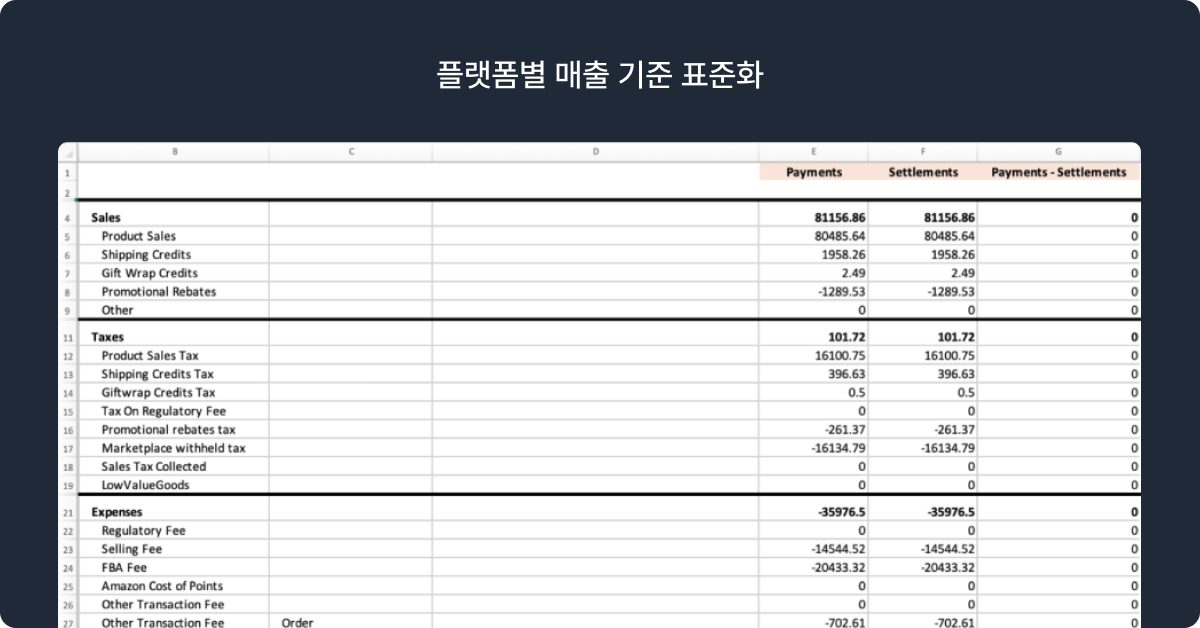This screenshot has height=628, width=1200.
Task: Select column F header
Action: tap(922, 152)
